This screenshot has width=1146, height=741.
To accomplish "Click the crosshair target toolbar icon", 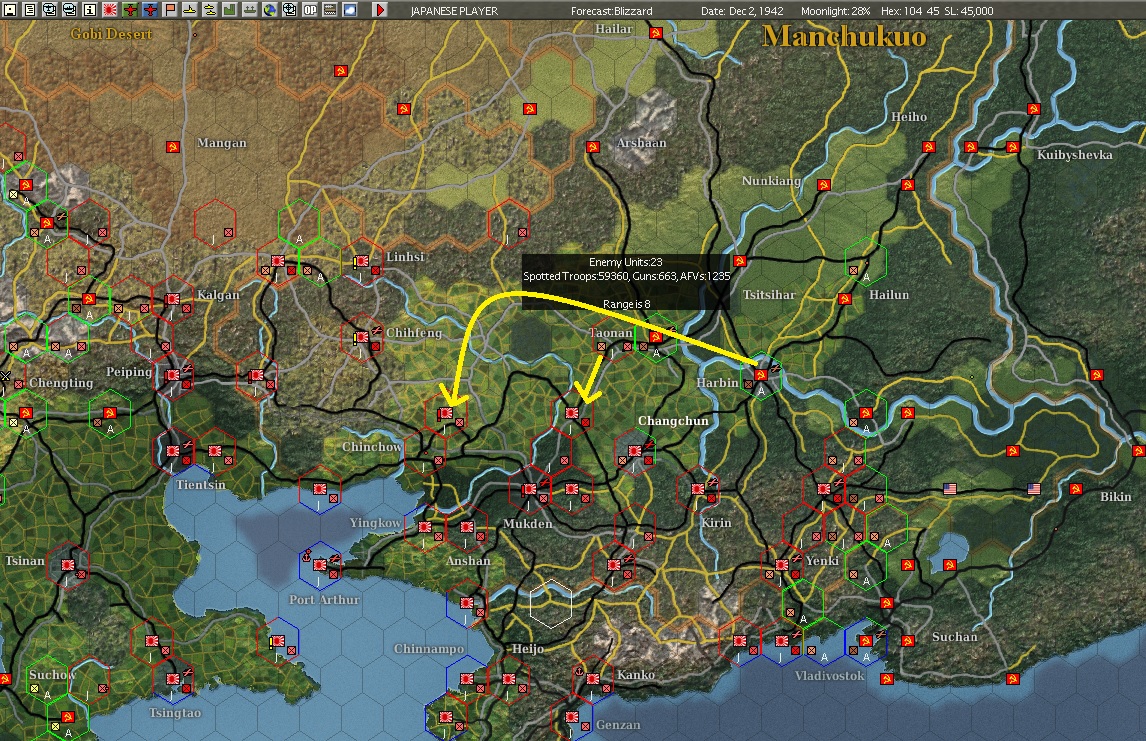I will tap(289, 10).
